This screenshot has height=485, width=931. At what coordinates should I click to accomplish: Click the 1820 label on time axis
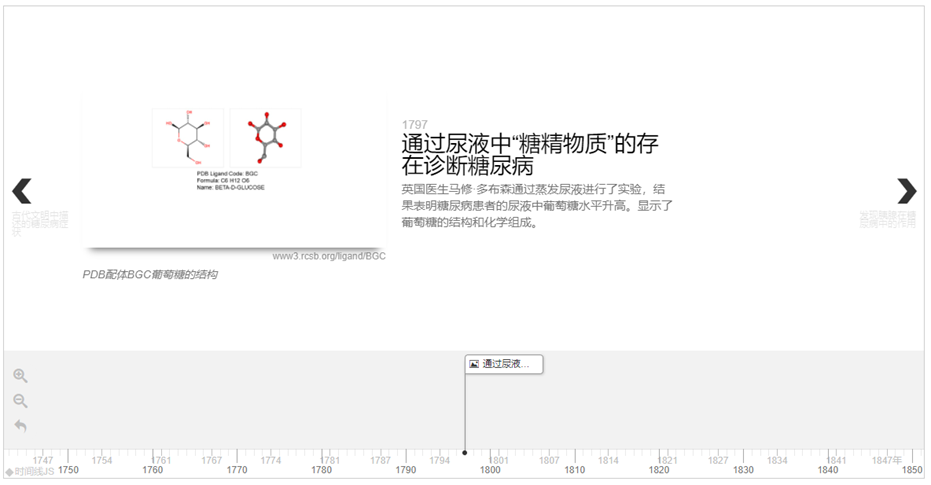(658, 470)
